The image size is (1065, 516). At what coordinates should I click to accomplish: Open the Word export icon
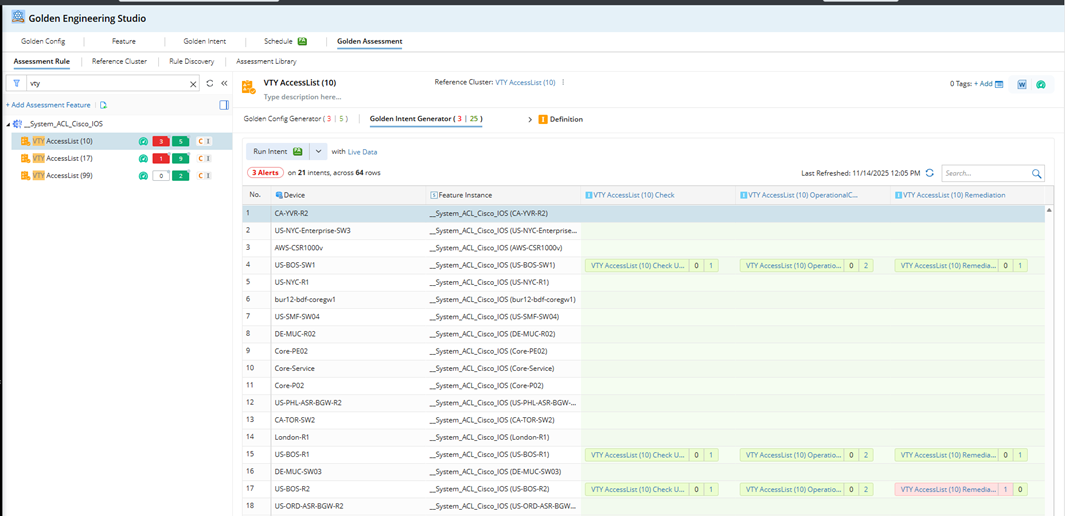pos(1022,84)
